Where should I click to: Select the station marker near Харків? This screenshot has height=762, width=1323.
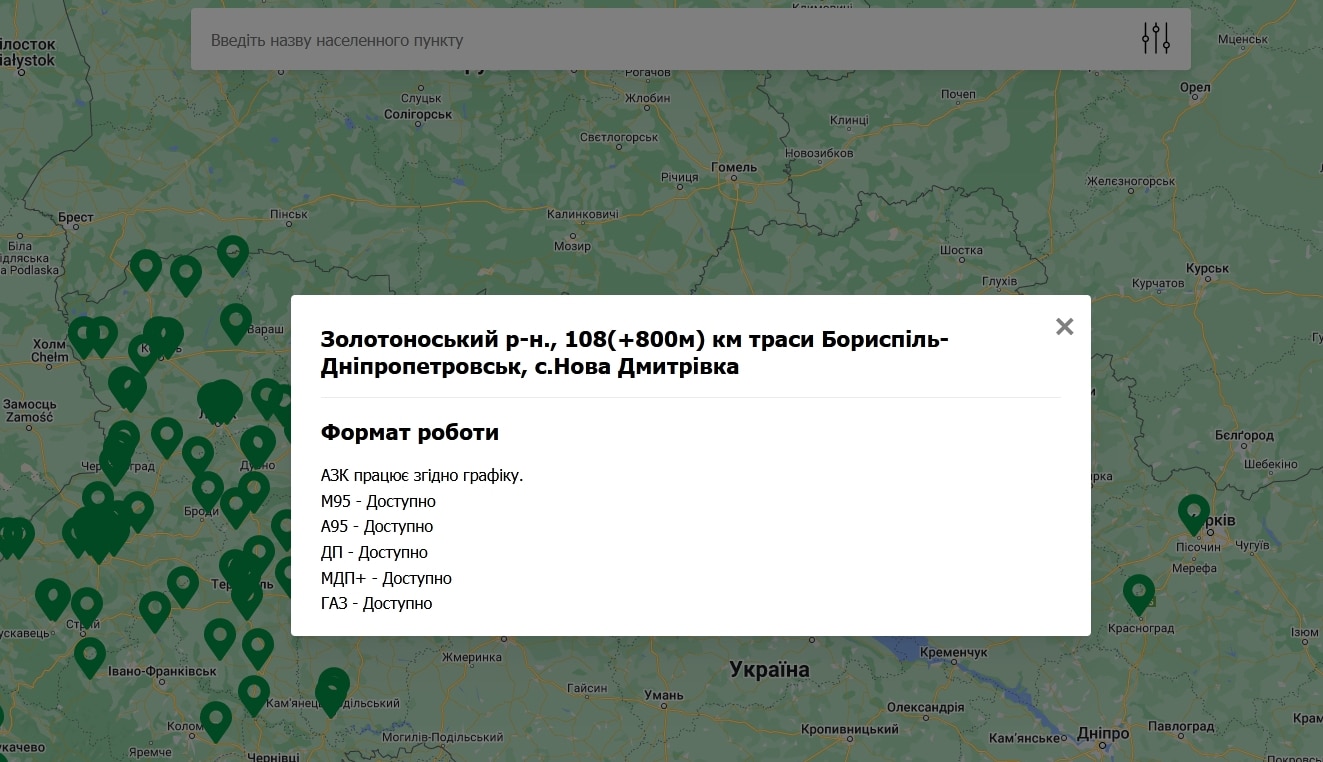coord(1194,513)
